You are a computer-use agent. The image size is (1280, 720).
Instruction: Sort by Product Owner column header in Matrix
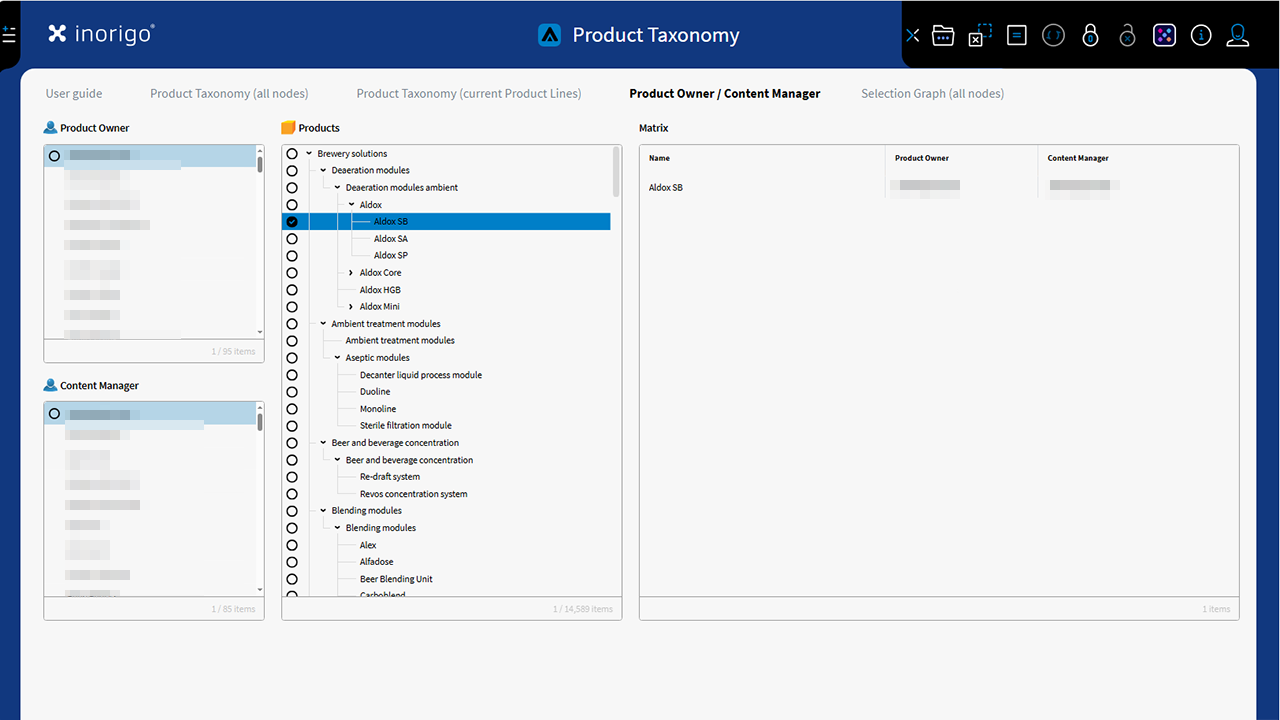click(x=922, y=158)
